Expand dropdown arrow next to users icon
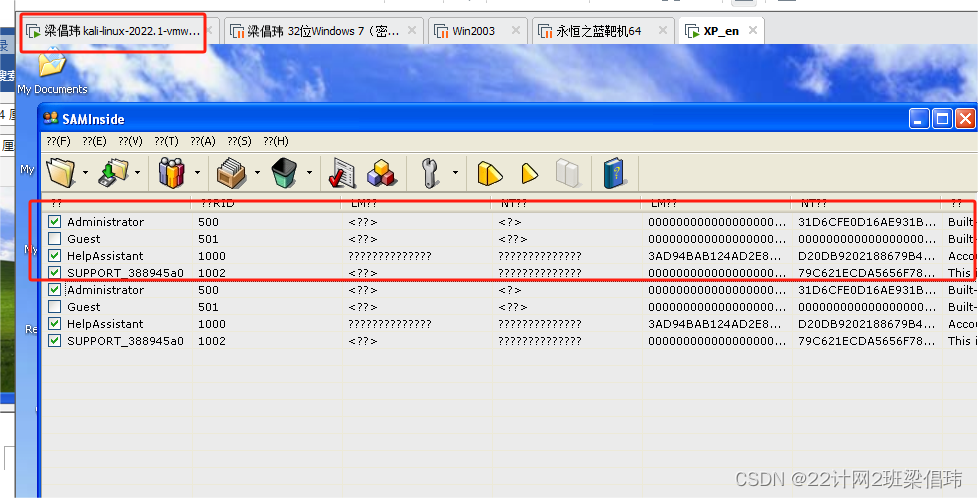Image resolution: width=978 pixels, height=498 pixels. tap(197, 172)
